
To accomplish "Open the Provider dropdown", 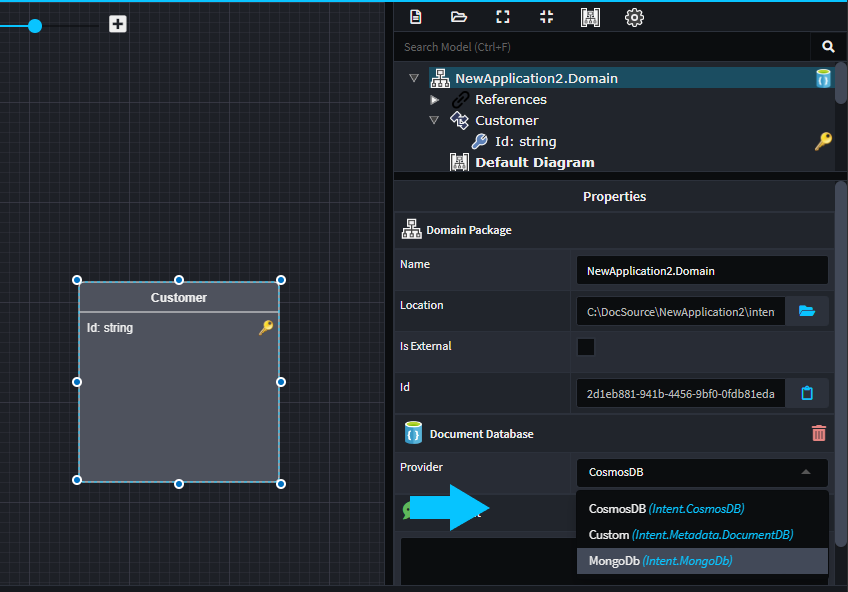I will coord(702,472).
